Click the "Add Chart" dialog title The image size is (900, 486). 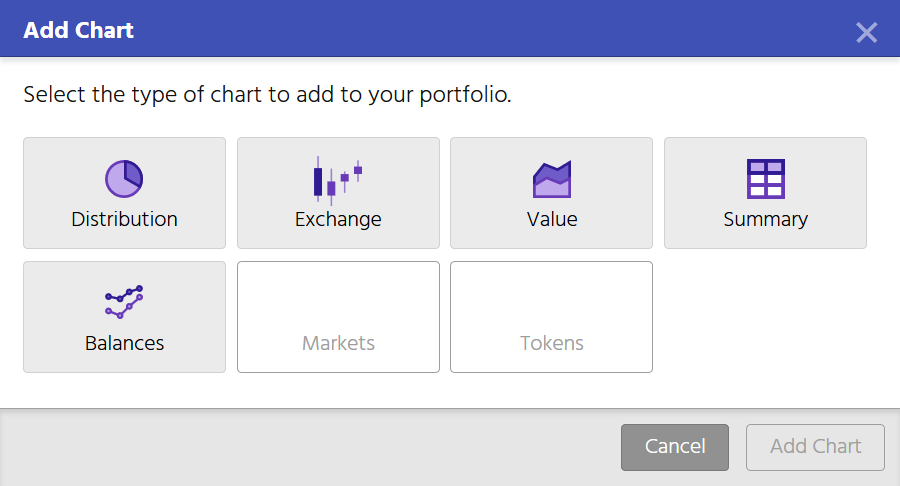[x=79, y=31]
